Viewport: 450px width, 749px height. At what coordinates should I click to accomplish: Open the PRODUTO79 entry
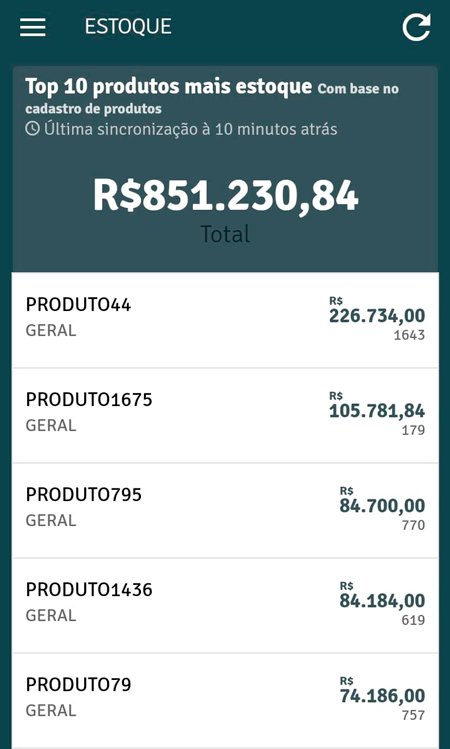[225, 700]
